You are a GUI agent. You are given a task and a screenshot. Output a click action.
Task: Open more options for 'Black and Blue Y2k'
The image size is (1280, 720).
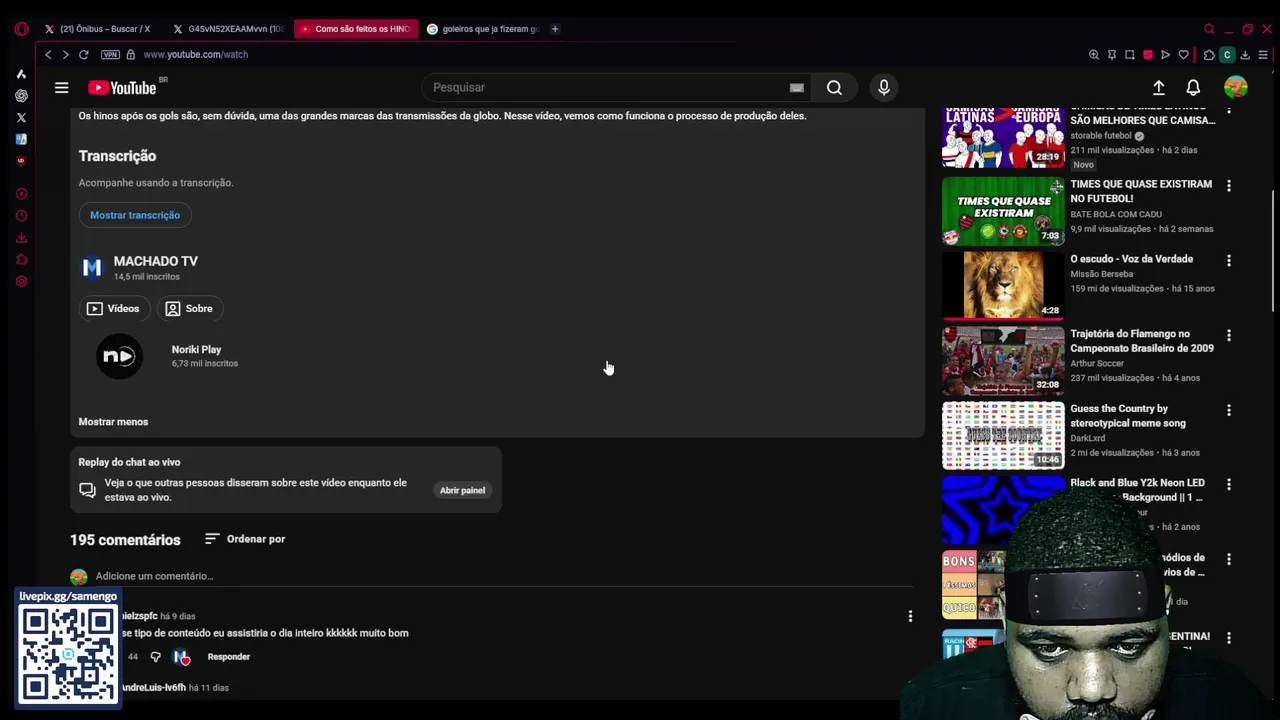tap(1229, 485)
